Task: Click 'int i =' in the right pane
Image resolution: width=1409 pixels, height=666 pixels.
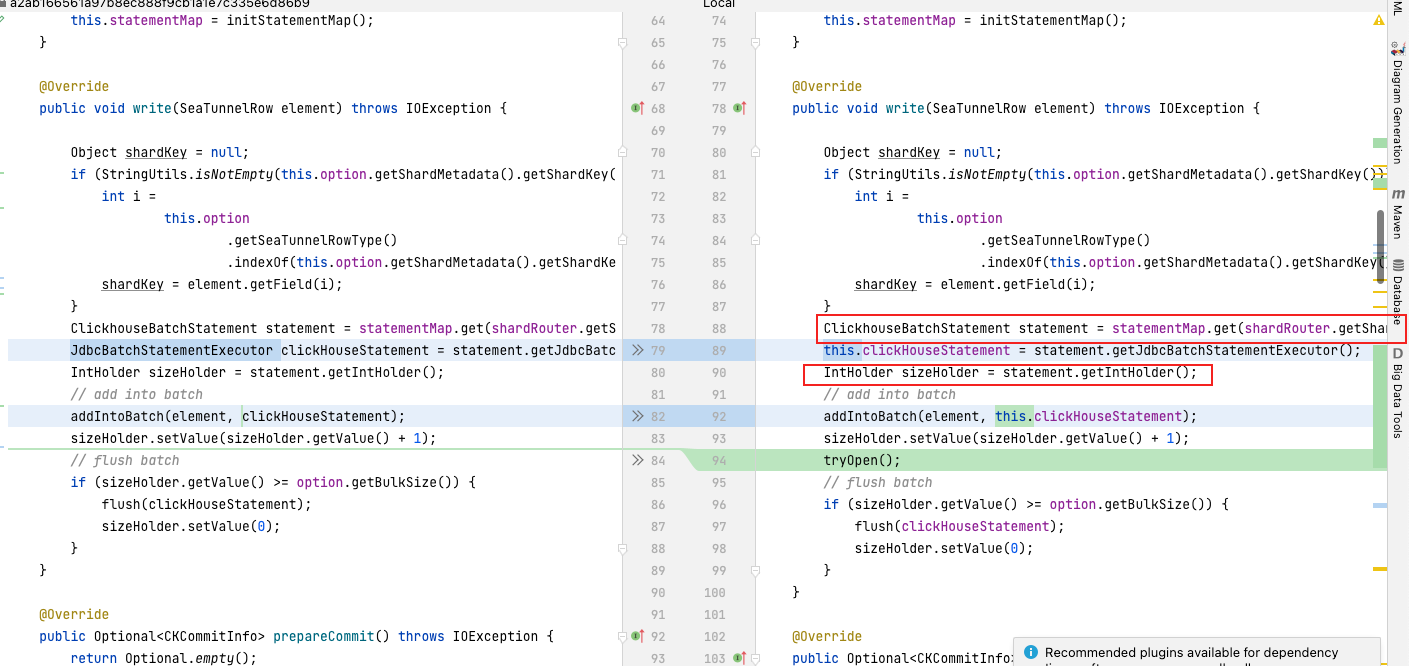Action: (882, 196)
